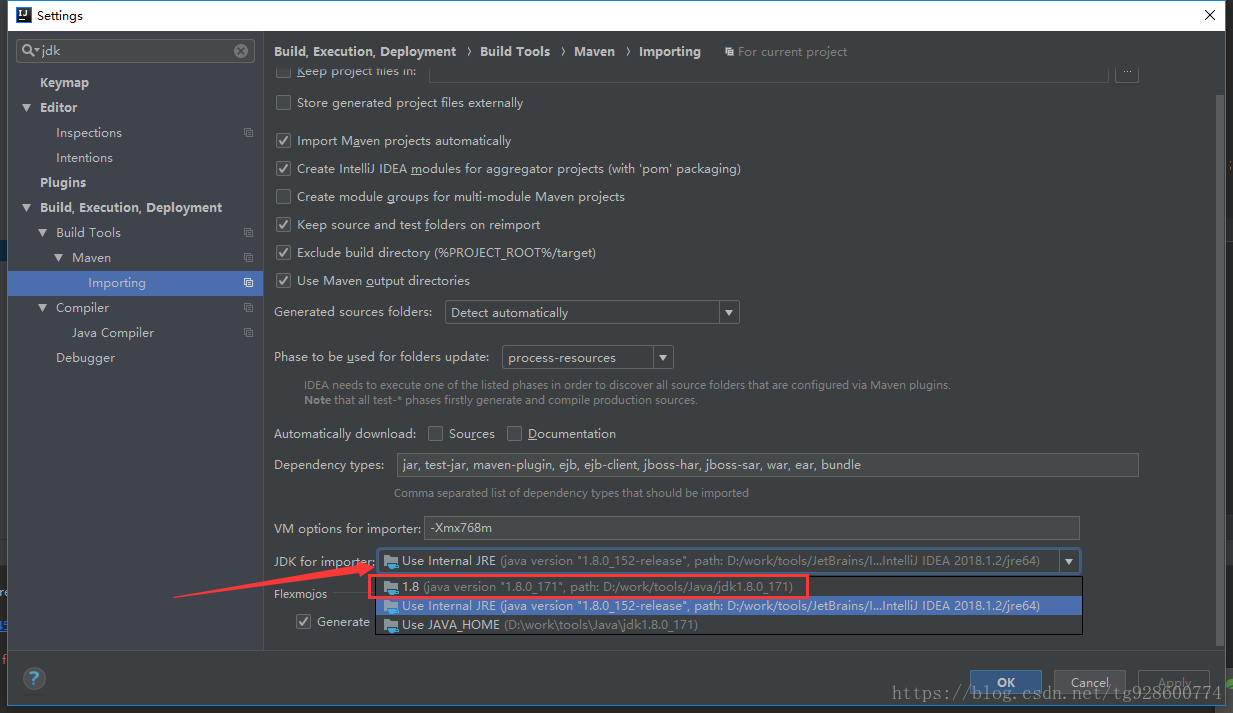The width and height of the screenshot is (1233, 713).
Task: Click the project-level icon beside Importing
Action: pos(248,283)
